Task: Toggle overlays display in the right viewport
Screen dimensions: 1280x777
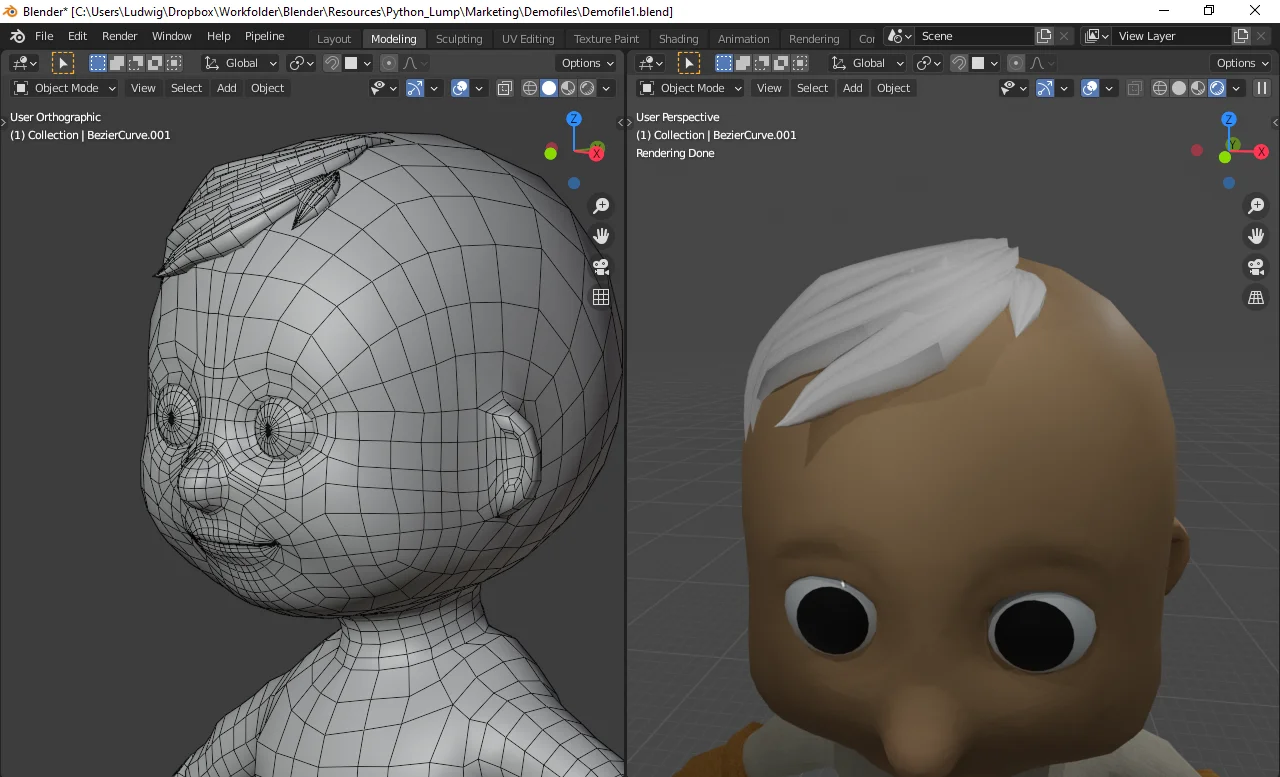Action: coord(1090,88)
